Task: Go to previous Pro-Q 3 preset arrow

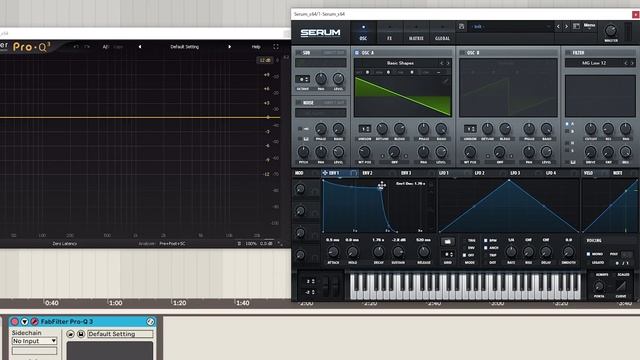Action: (140, 47)
